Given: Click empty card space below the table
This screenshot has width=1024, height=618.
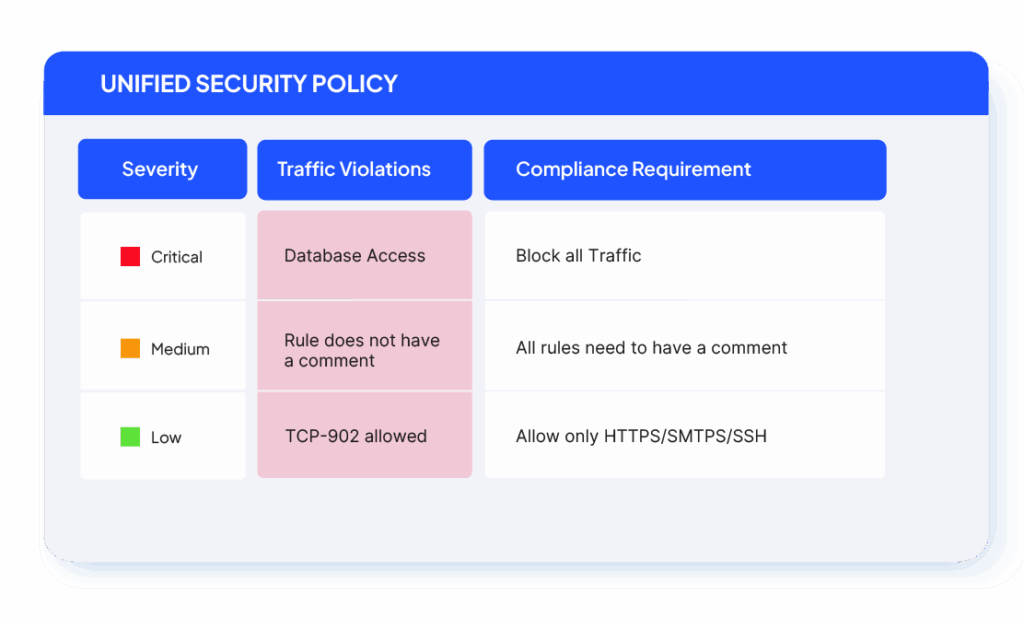Looking at the screenshot, I should [500, 520].
